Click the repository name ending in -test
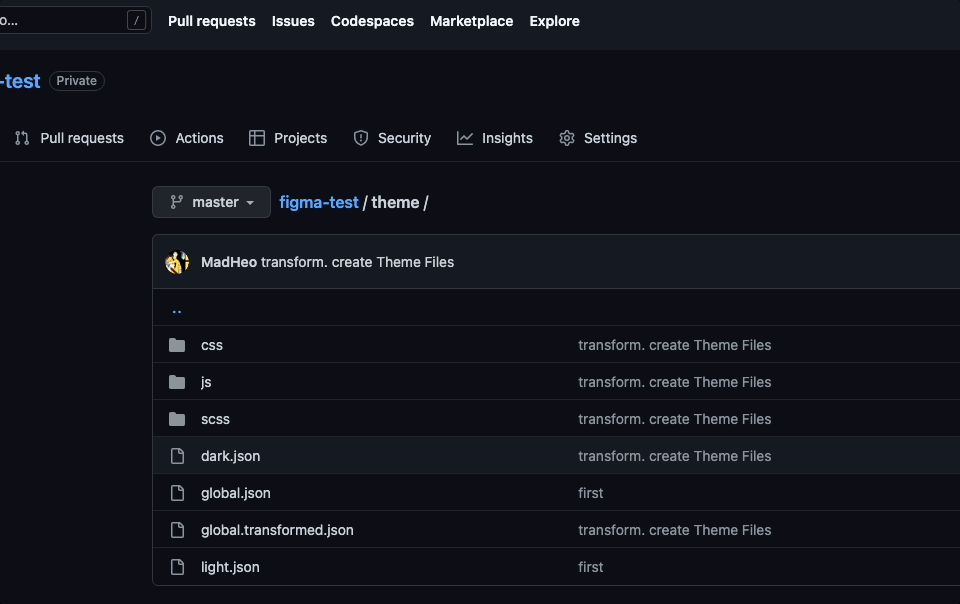The height and width of the screenshot is (604, 960). (x=20, y=81)
